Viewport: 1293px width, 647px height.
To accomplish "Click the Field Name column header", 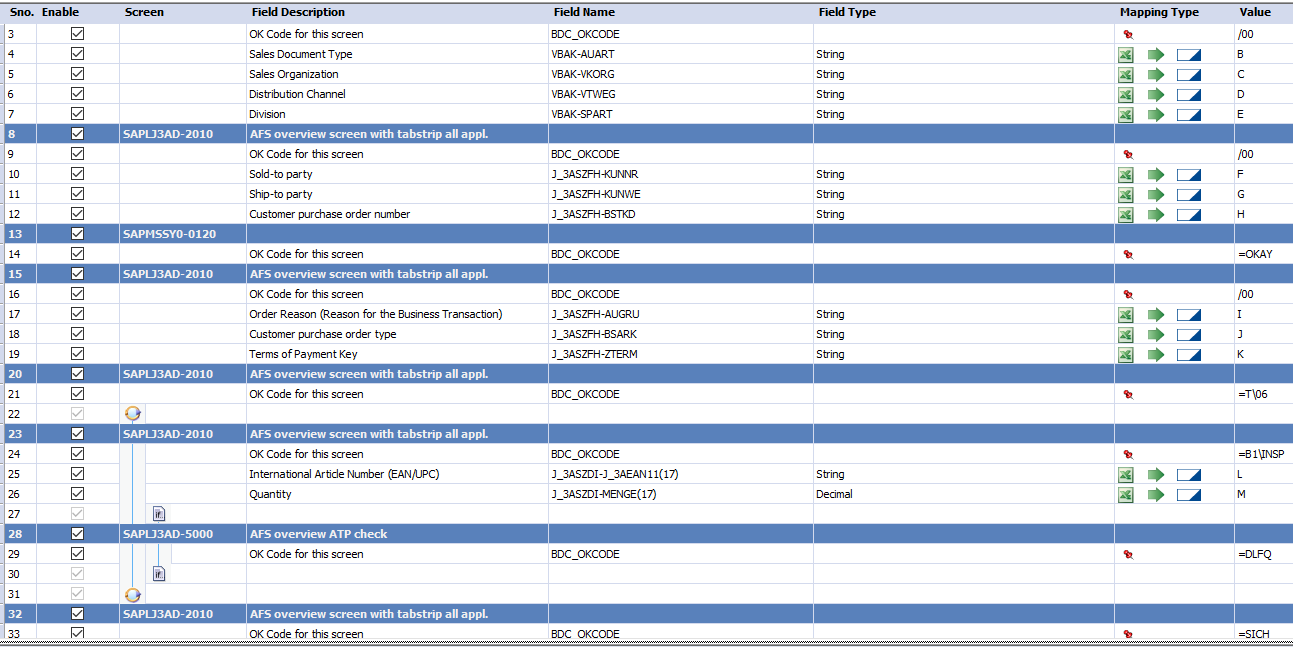I will tap(583, 12).
